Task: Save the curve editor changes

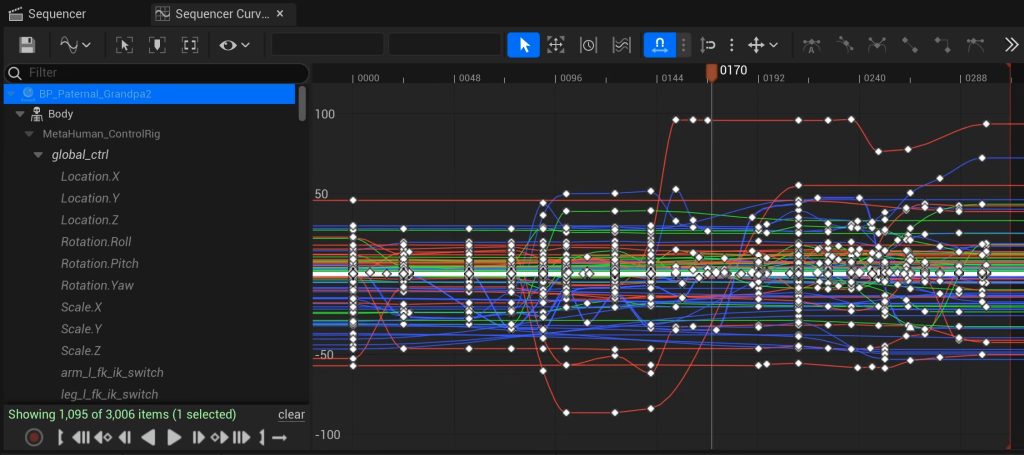Action: tap(27, 45)
